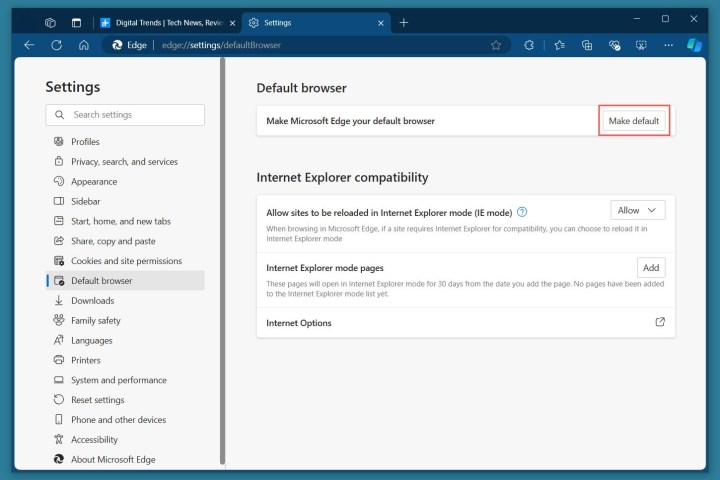Open the Favorites list toolbar icon
This screenshot has height=480, width=720.
click(x=559, y=45)
